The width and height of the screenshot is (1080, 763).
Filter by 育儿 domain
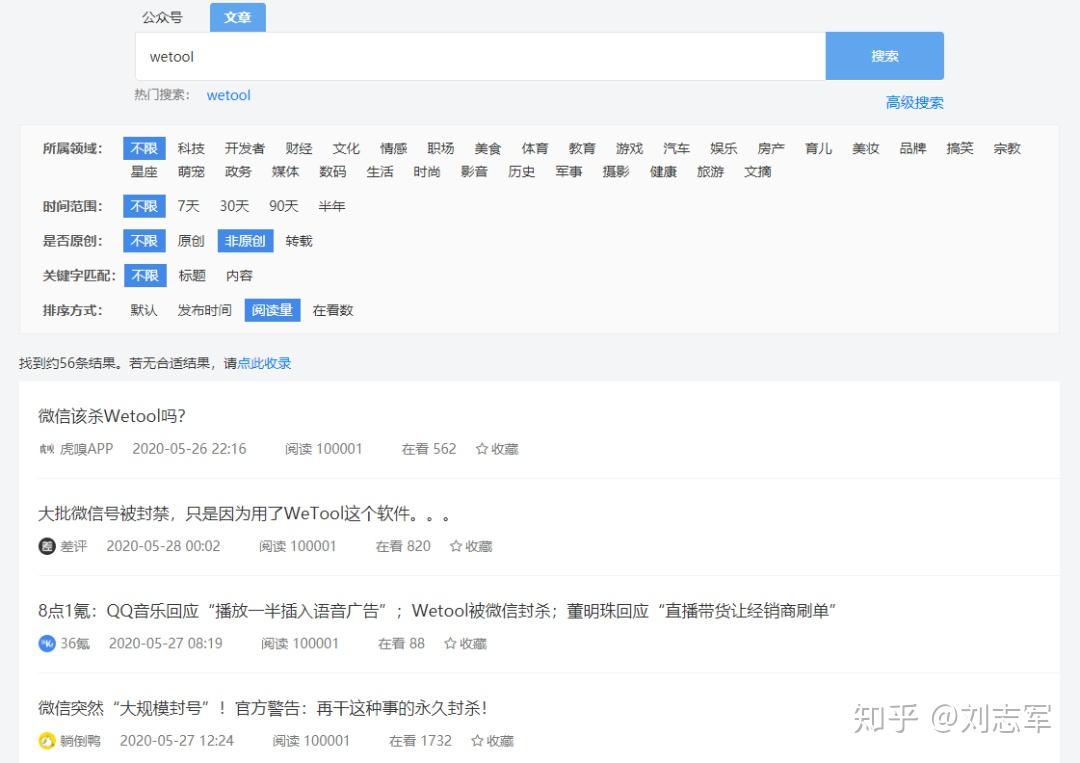(x=818, y=148)
